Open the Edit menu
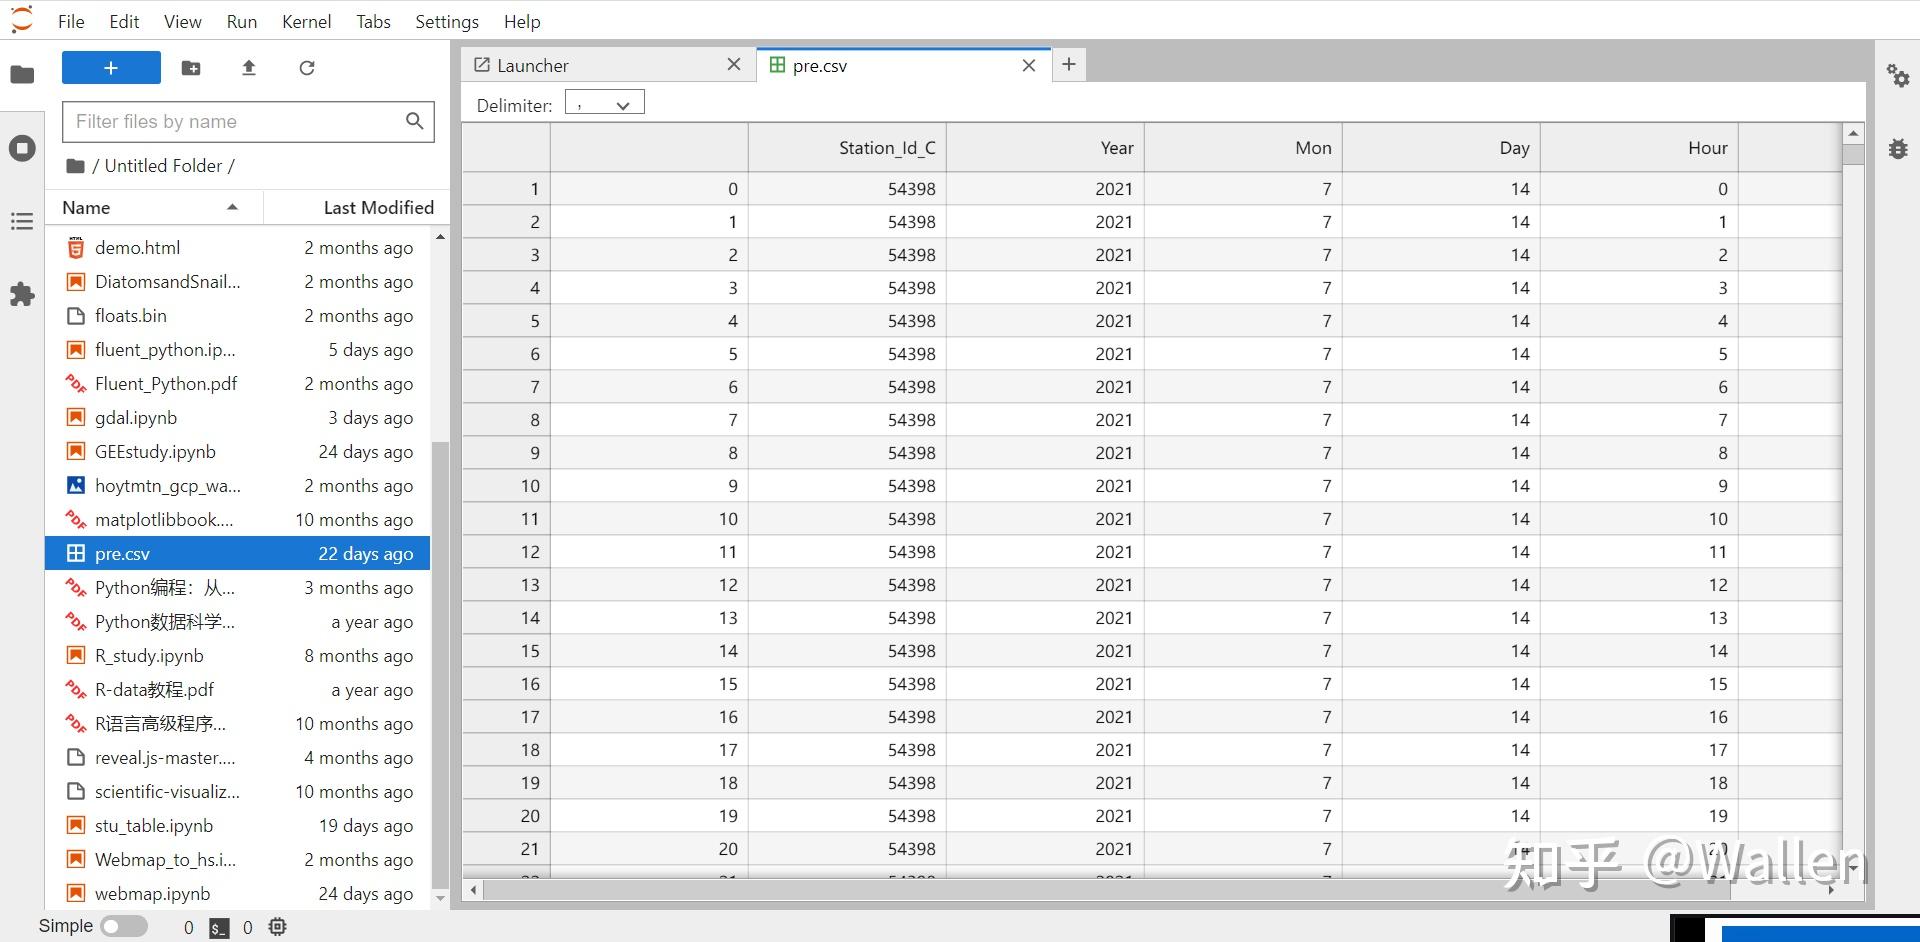Screen dimensions: 1920x942 coord(124,21)
